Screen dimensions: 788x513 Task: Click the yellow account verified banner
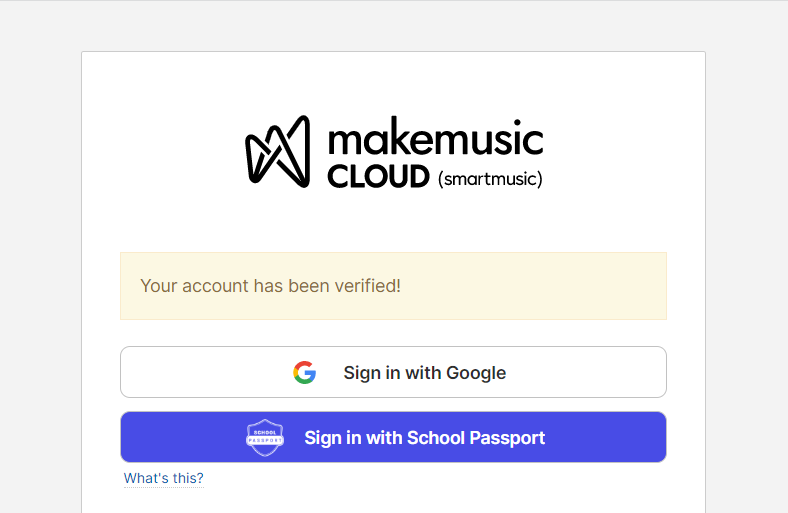[x=393, y=286]
